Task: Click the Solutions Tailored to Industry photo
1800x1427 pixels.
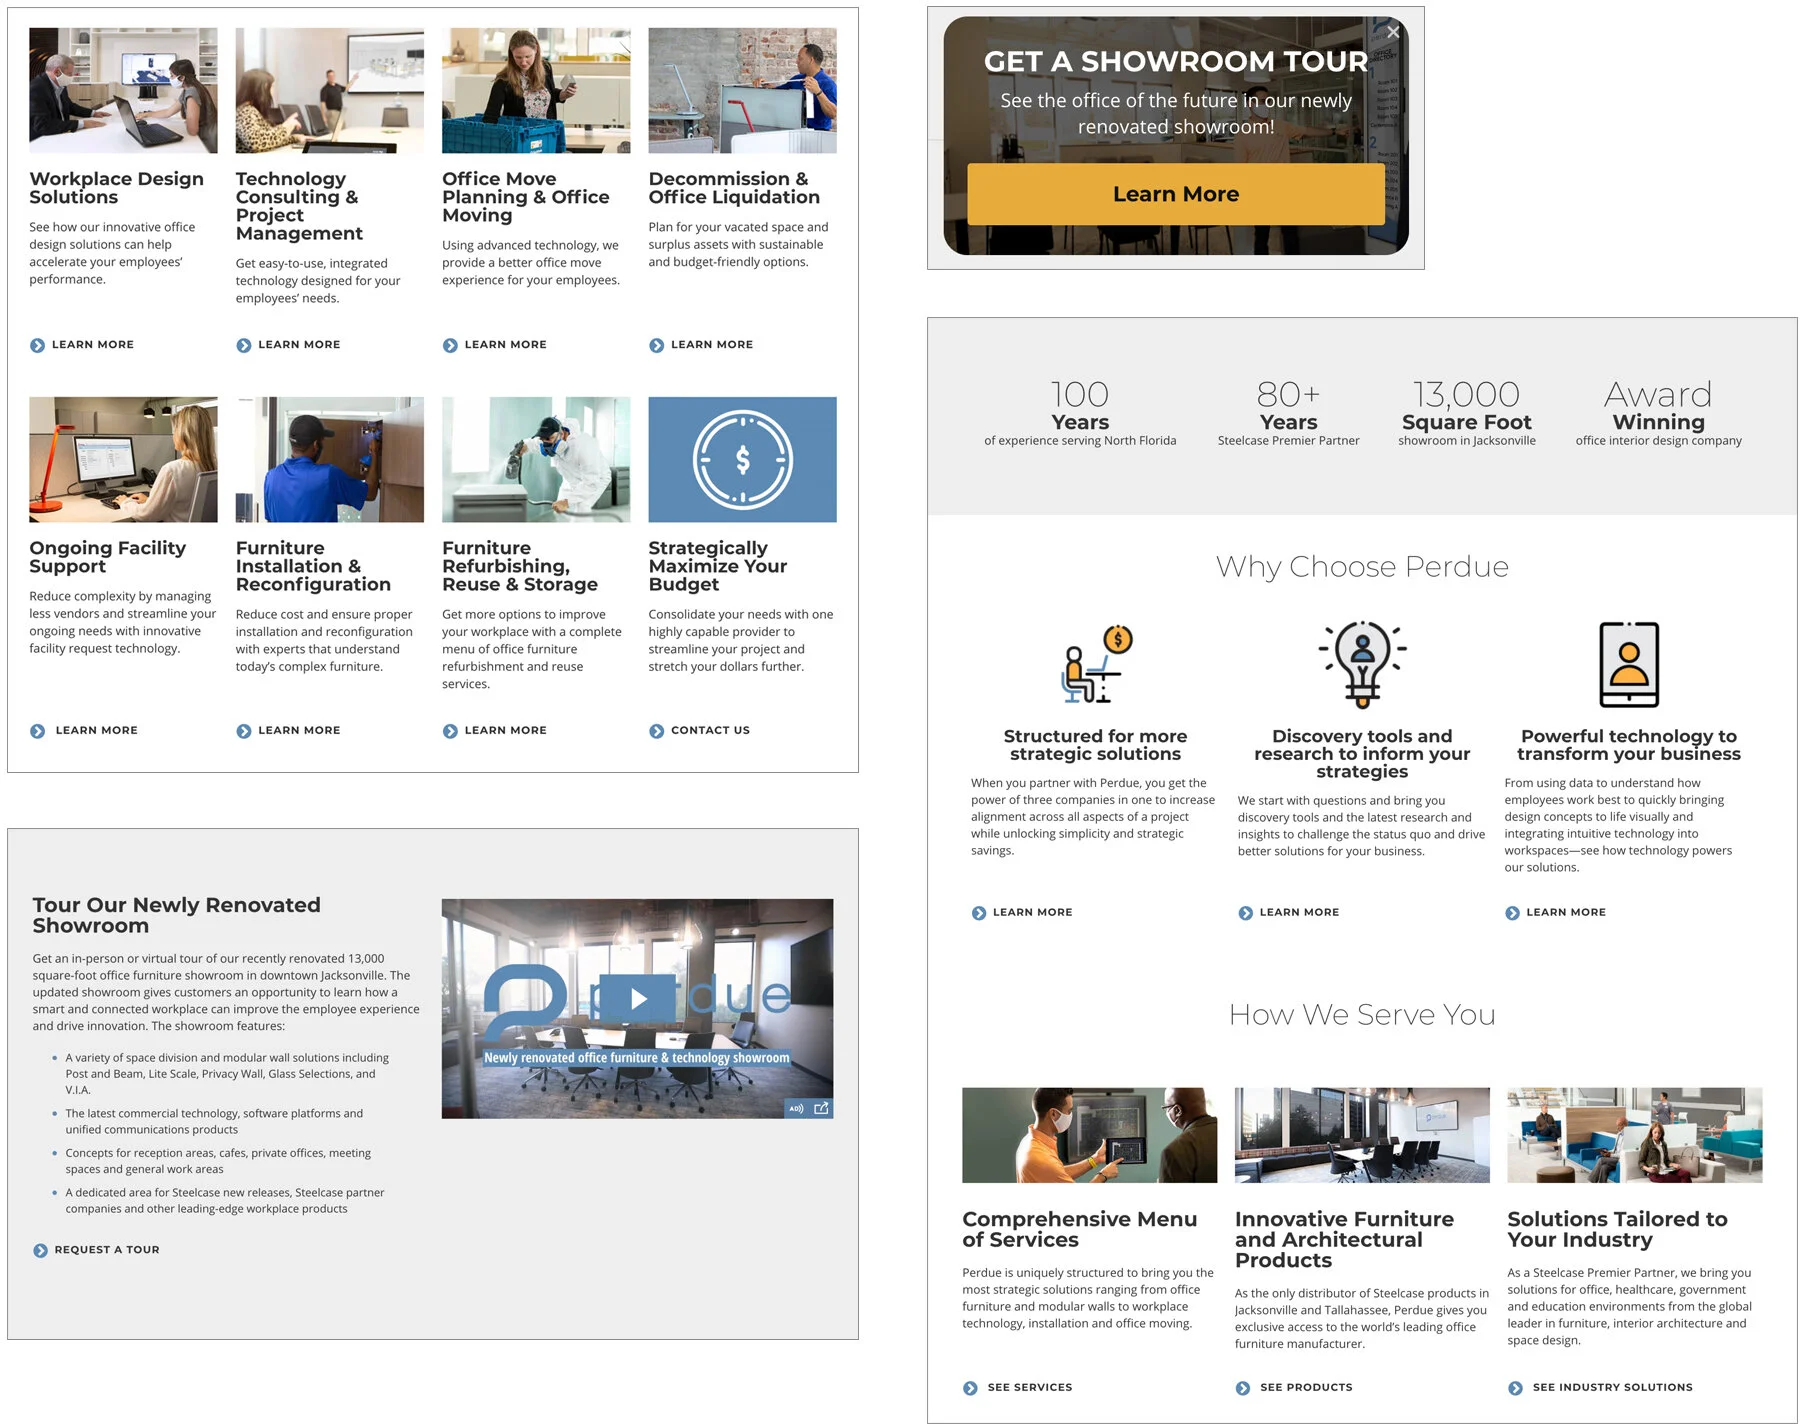Action: (x=1634, y=1135)
